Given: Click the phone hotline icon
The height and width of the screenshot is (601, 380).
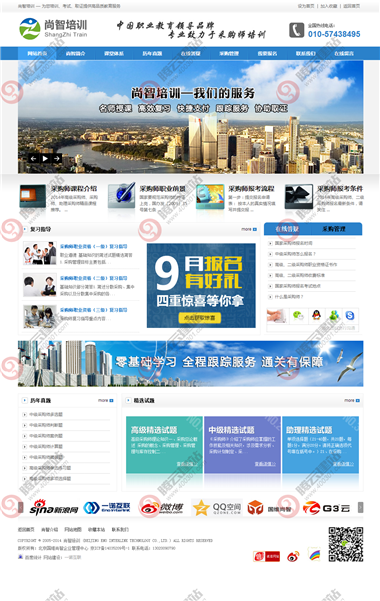Looking at the screenshot, I should coord(296,30).
